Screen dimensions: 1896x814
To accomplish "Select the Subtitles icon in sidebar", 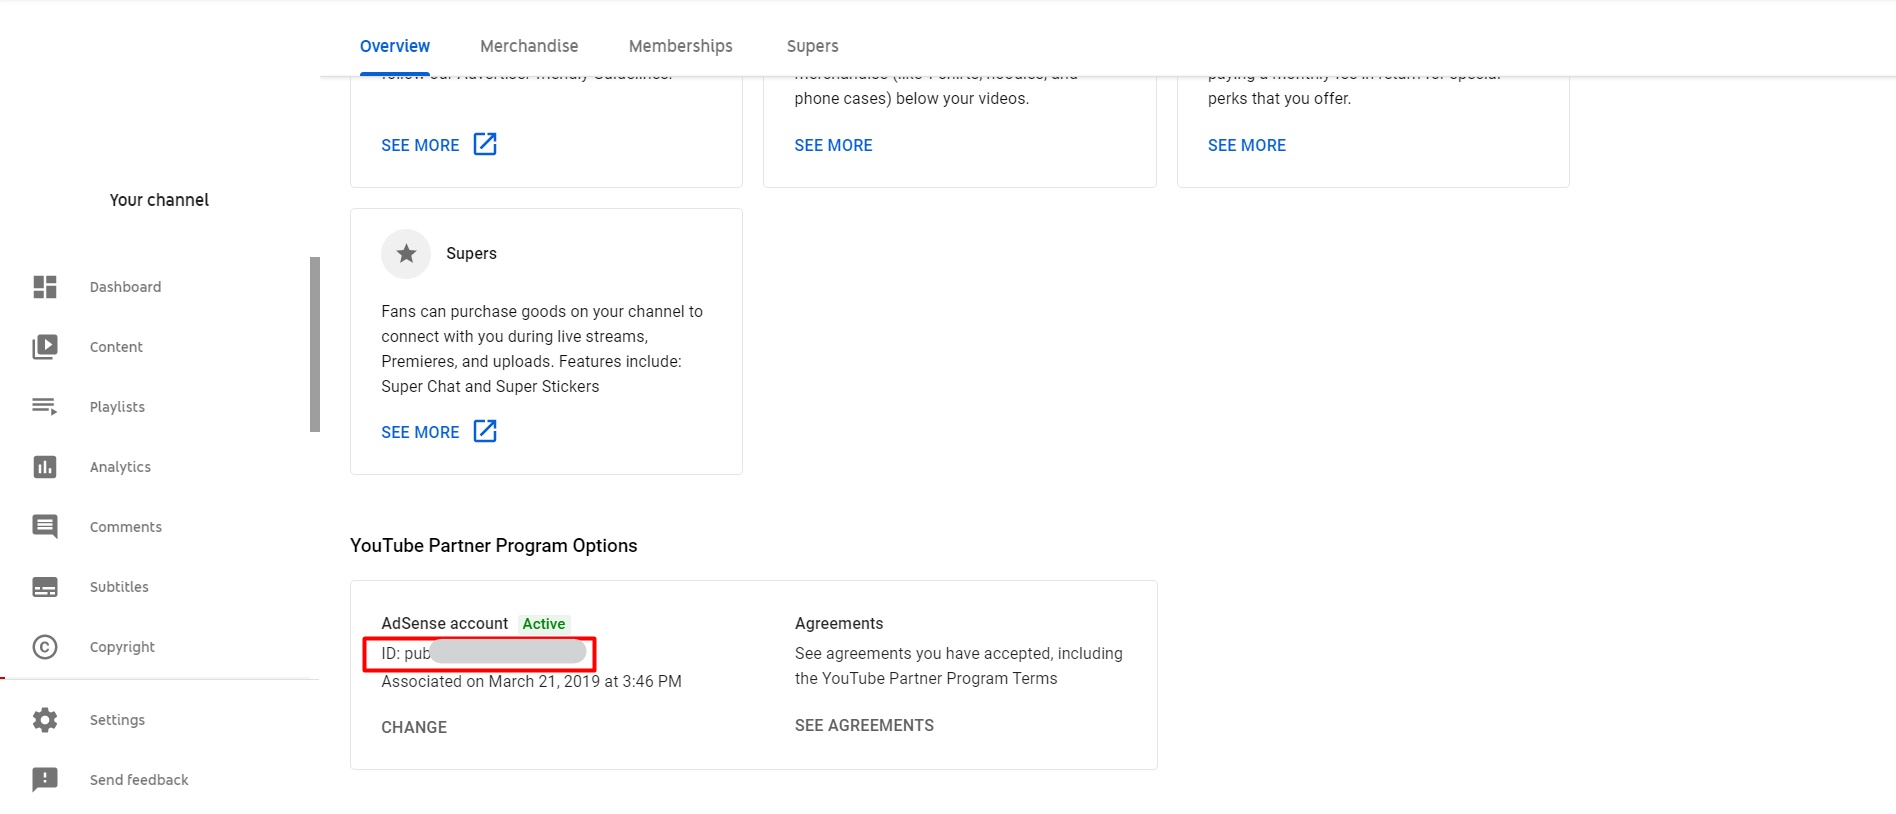I will coord(45,587).
